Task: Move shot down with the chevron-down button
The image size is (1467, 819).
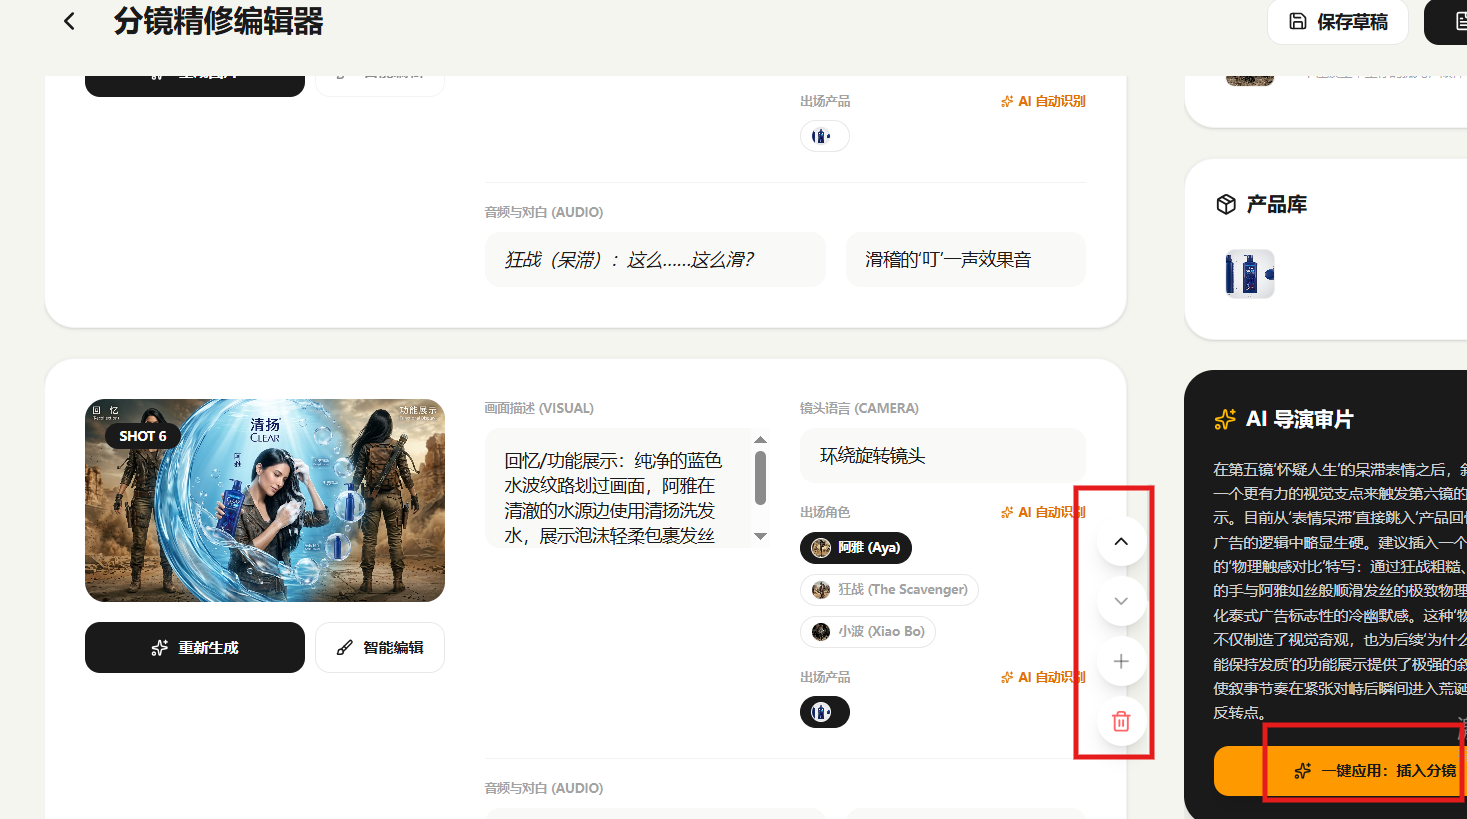Action: pyautogui.click(x=1121, y=601)
